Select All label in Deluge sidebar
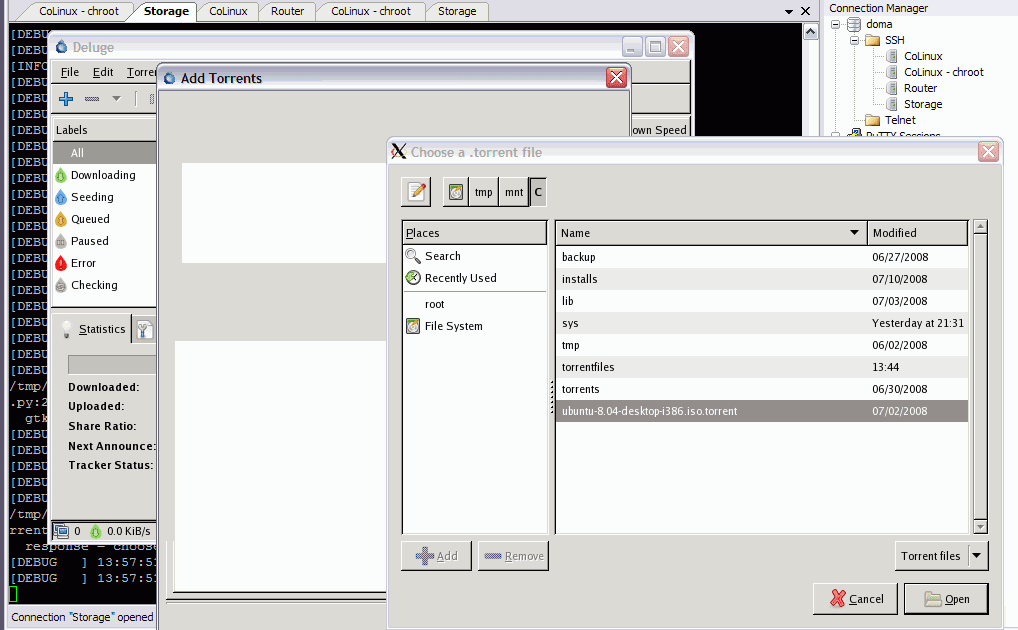1018x630 pixels. 104,153
